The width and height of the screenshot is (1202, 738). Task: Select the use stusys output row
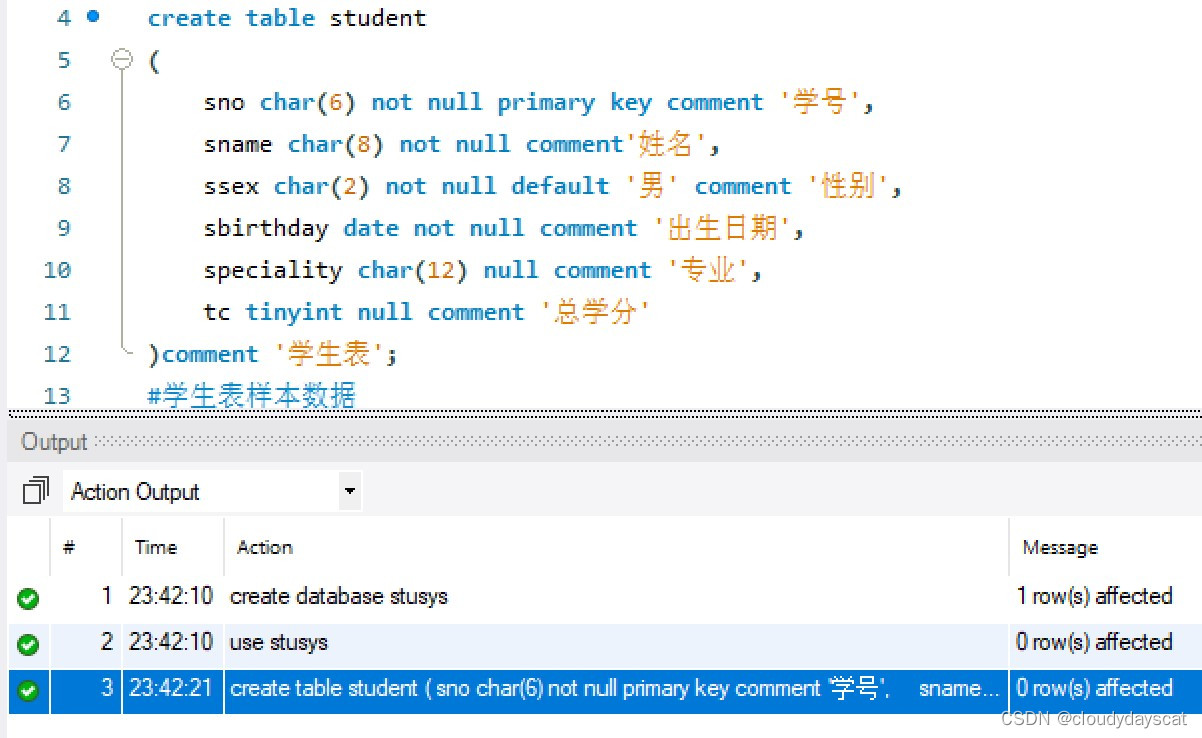(x=400, y=643)
